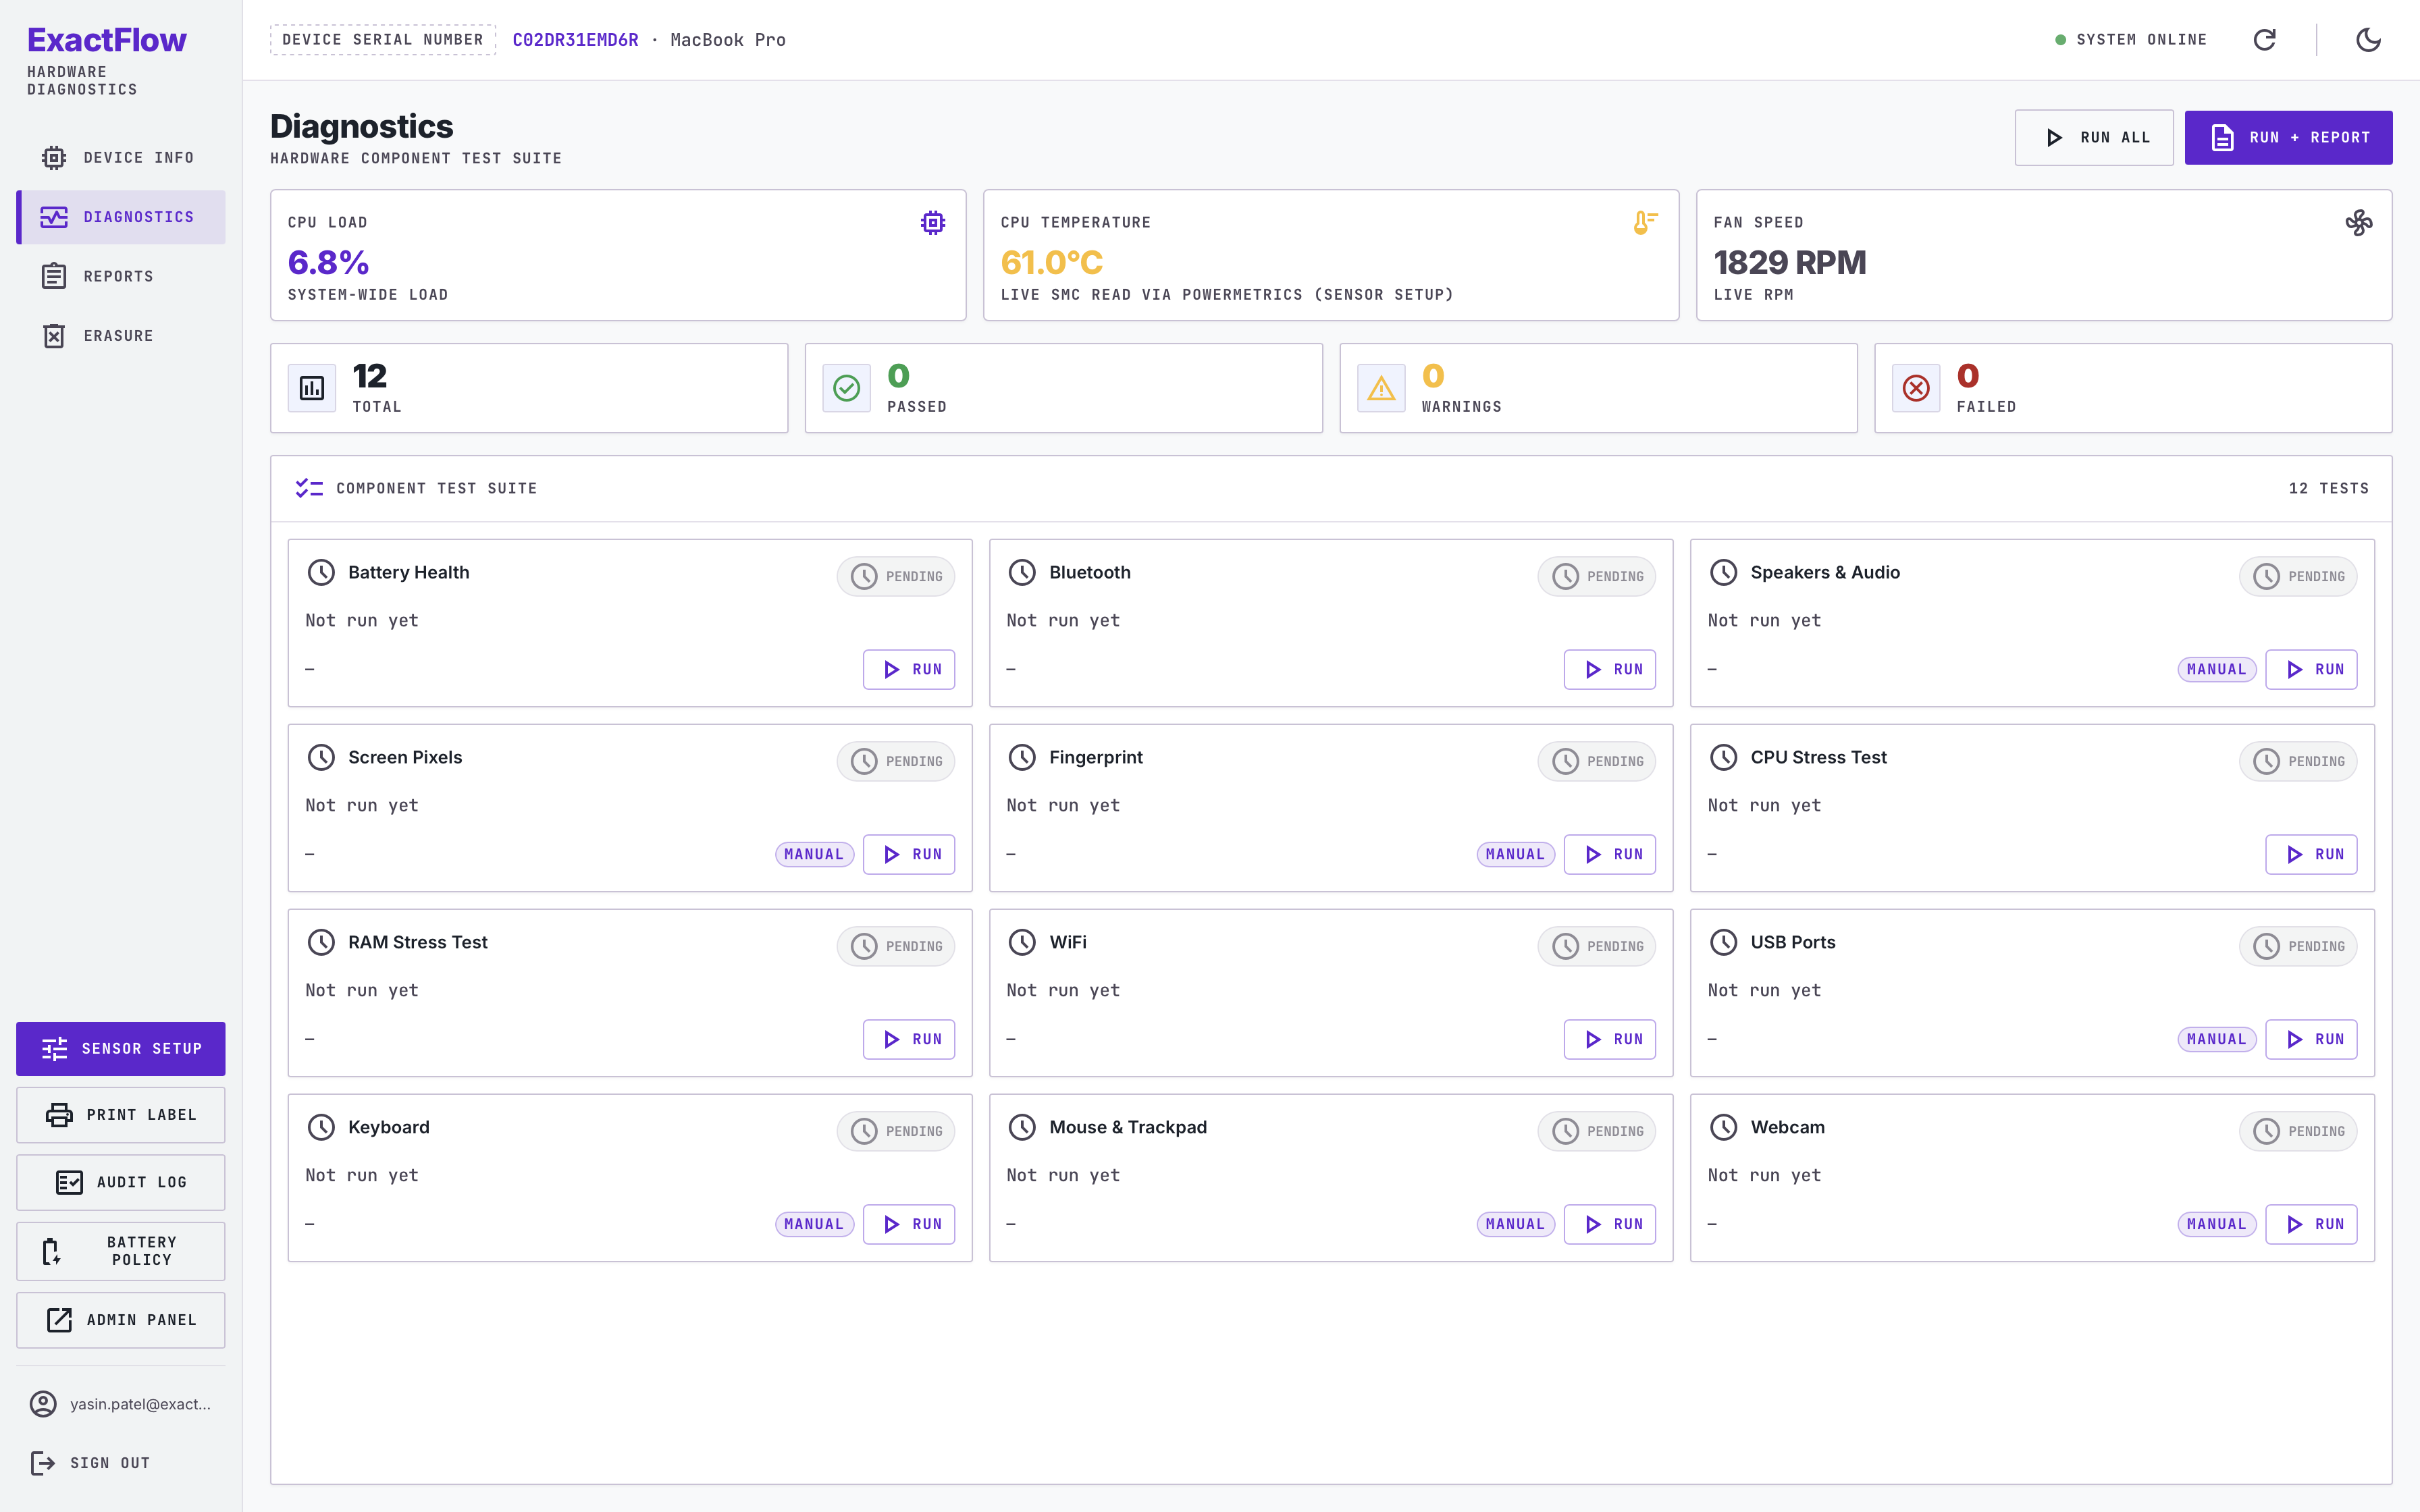Run the Mouse & Trackpad test
Screen dimensions: 2420x1512
(x=1610, y=1224)
